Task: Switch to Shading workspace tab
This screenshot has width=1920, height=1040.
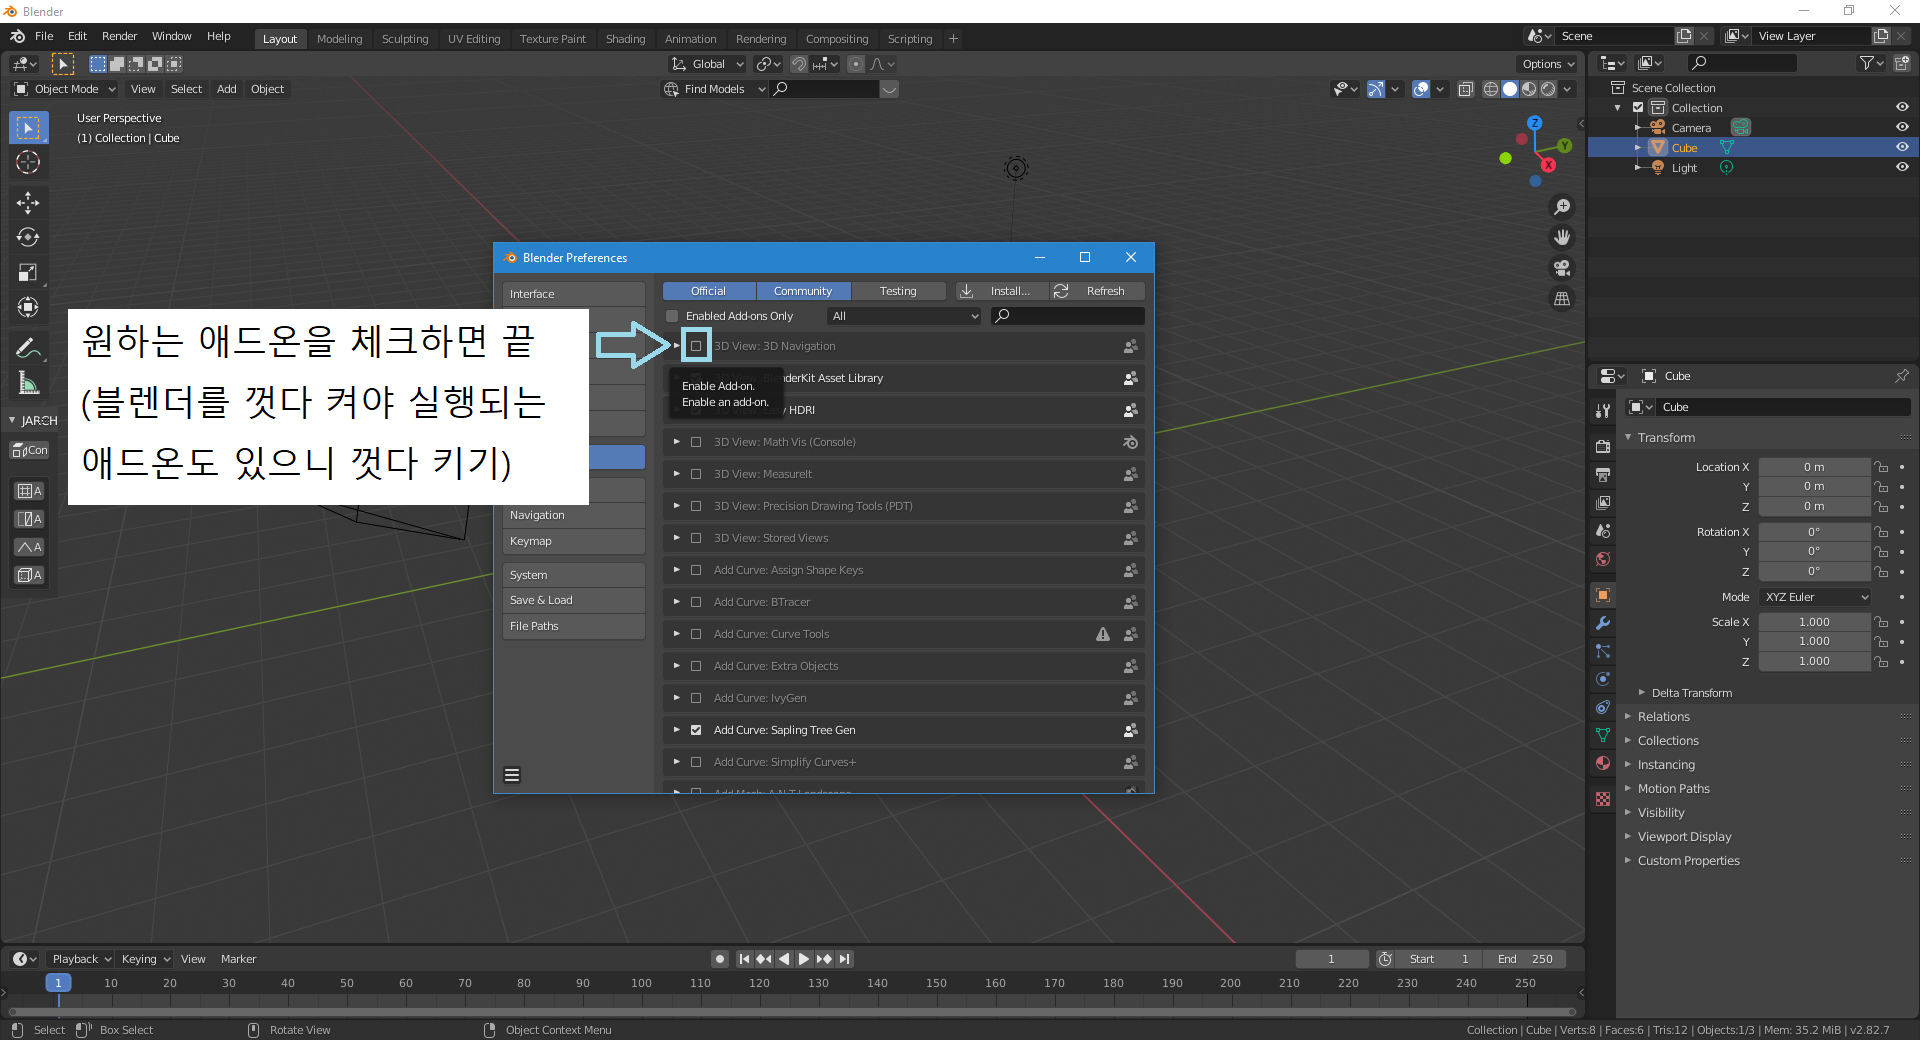Action: coord(625,39)
